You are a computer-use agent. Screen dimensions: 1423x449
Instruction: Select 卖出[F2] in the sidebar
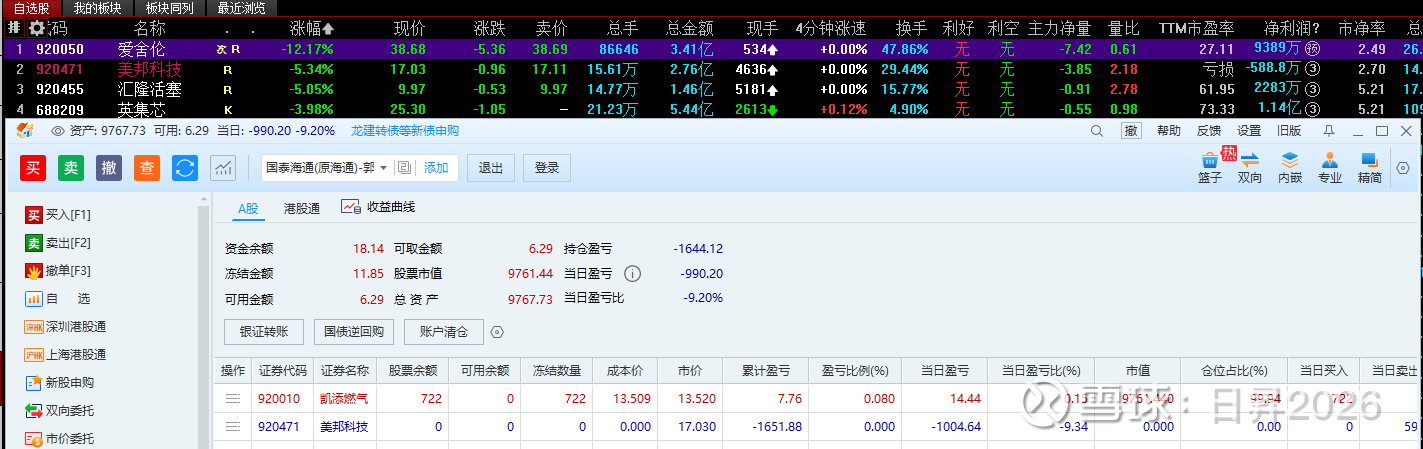[58, 243]
